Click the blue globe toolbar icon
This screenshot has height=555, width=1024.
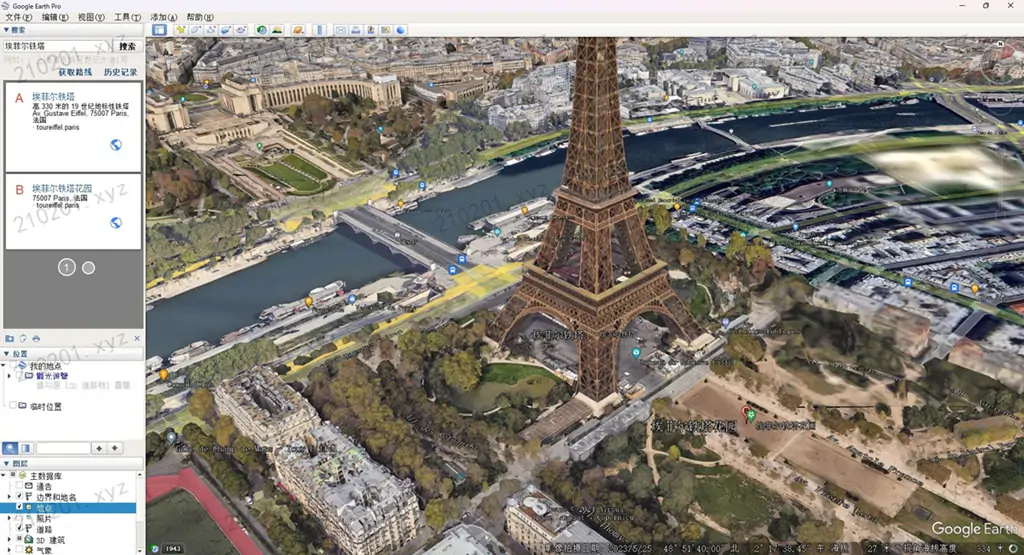[401, 30]
